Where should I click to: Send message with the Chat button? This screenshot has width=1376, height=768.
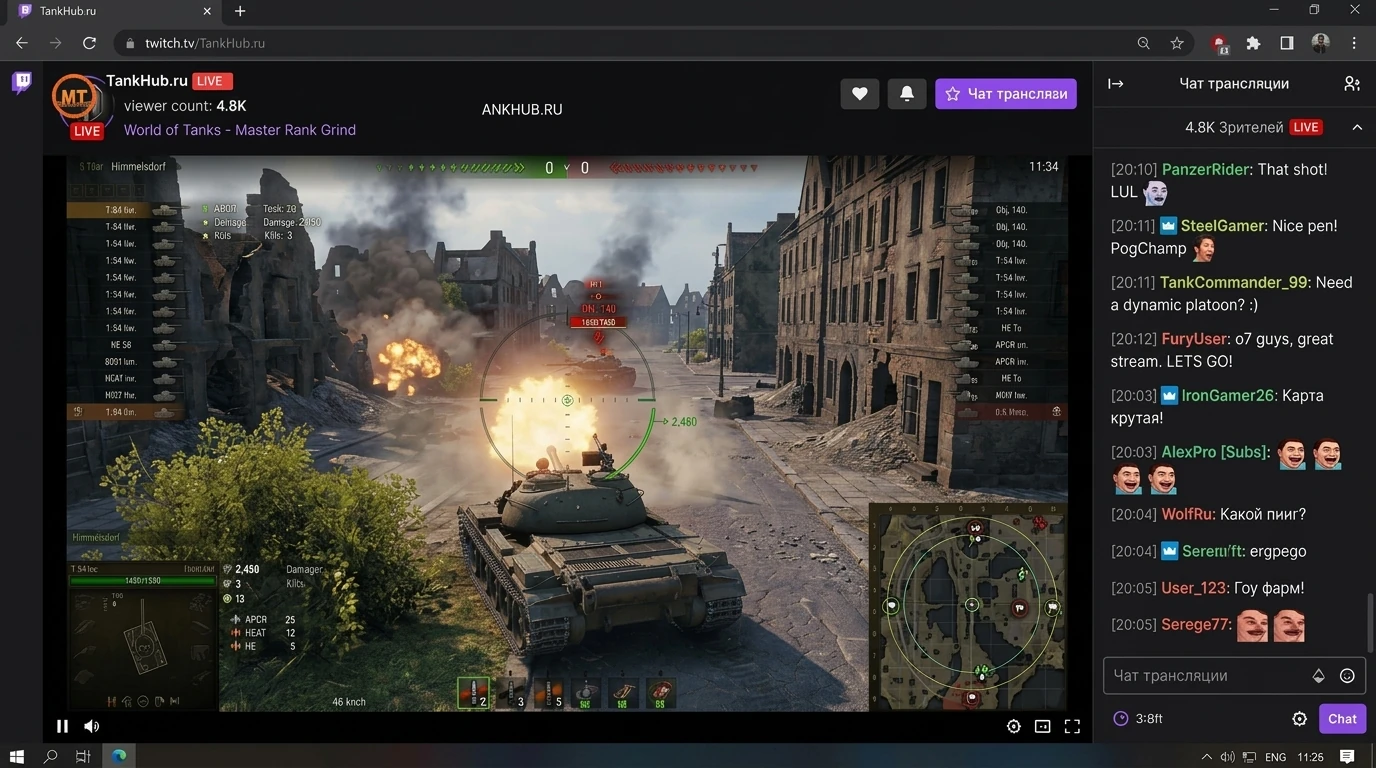pos(1342,719)
